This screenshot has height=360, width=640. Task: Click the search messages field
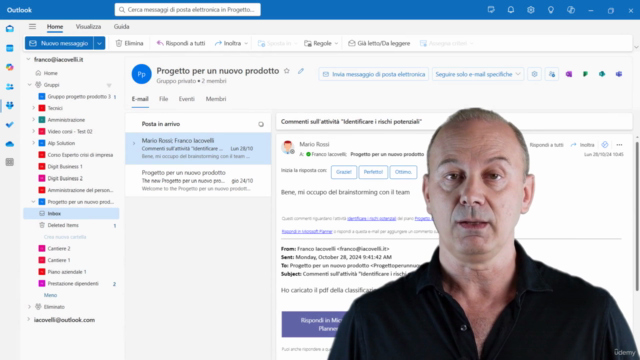pyautogui.click(x=188, y=10)
